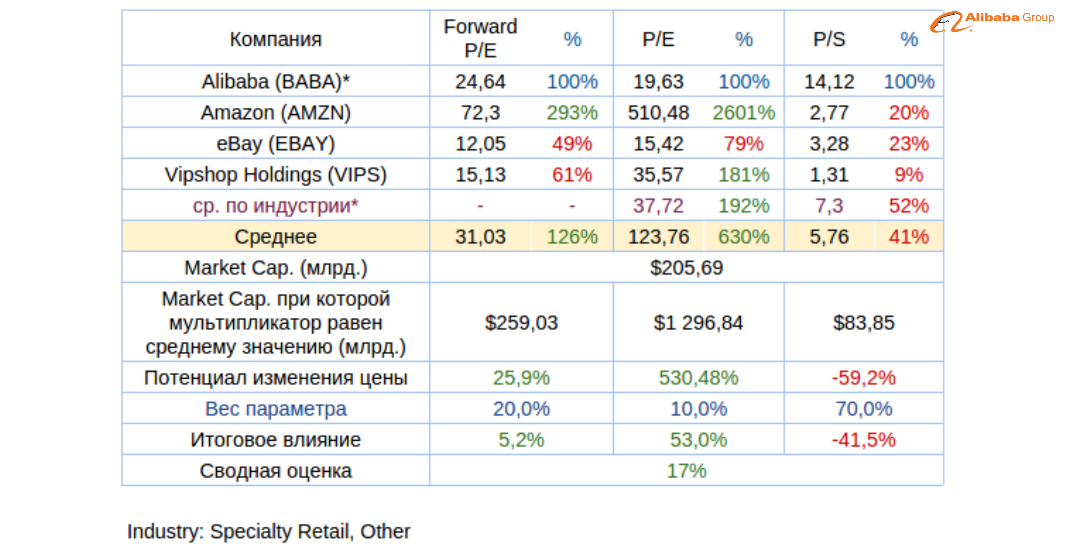This screenshot has height=553, width=1065.
Task: Click the Amazon P/E value 510,48
Action: click(658, 113)
